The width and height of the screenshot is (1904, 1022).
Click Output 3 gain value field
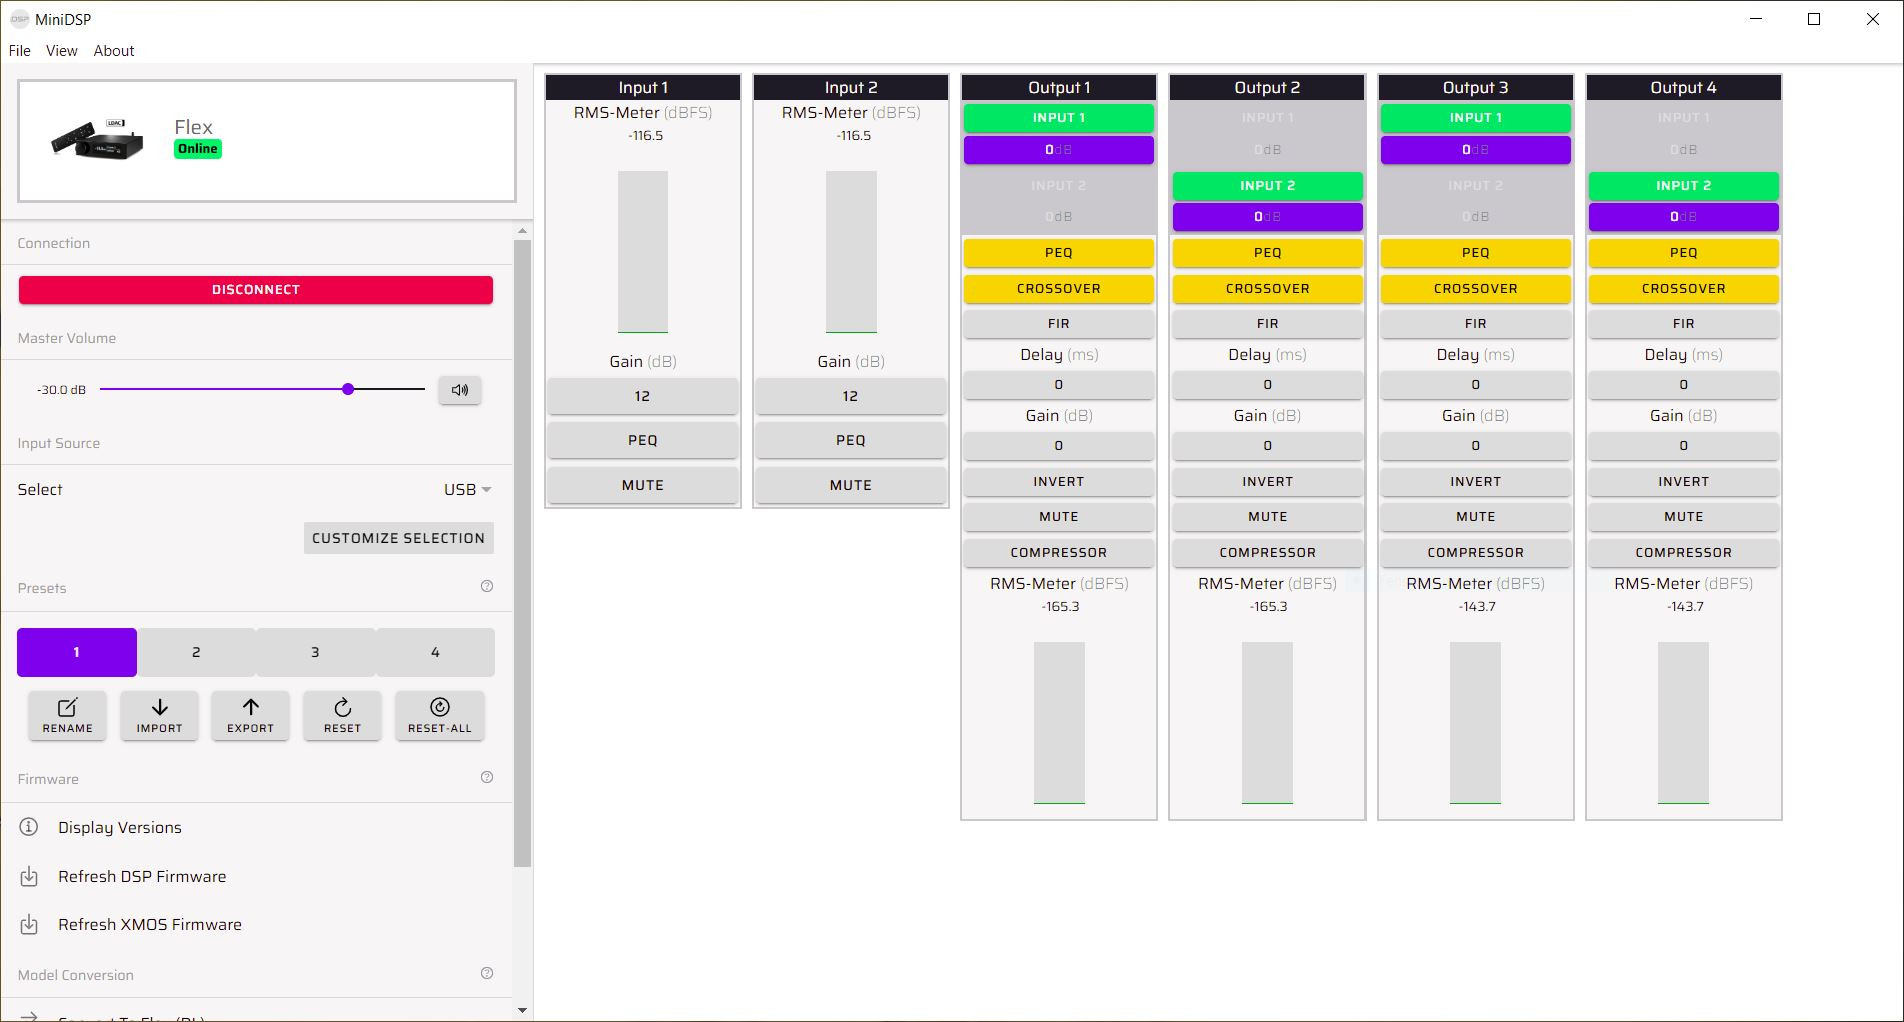1476,446
